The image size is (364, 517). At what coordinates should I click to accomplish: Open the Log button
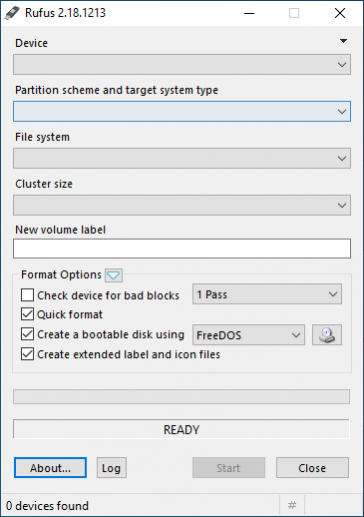click(x=111, y=468)
